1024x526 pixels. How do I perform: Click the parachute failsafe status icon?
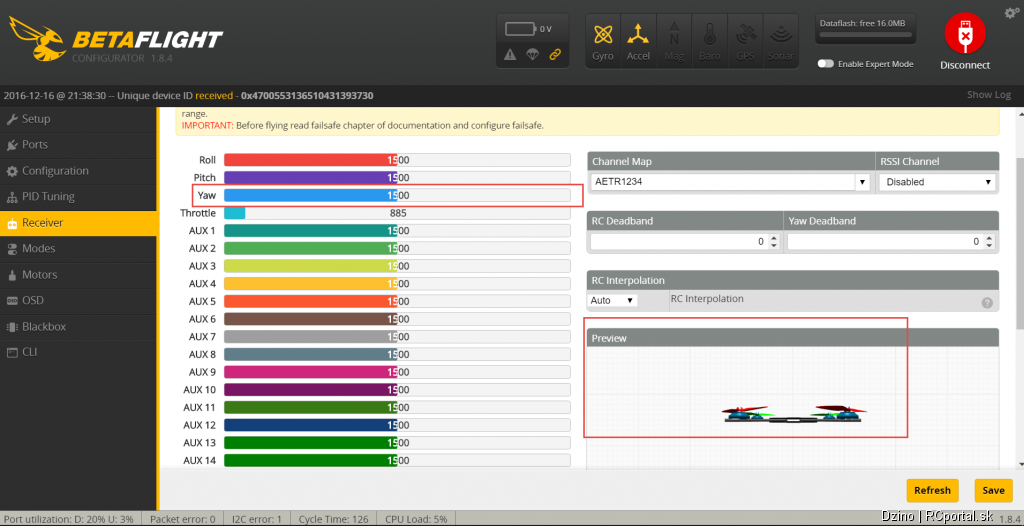(532, 55)
